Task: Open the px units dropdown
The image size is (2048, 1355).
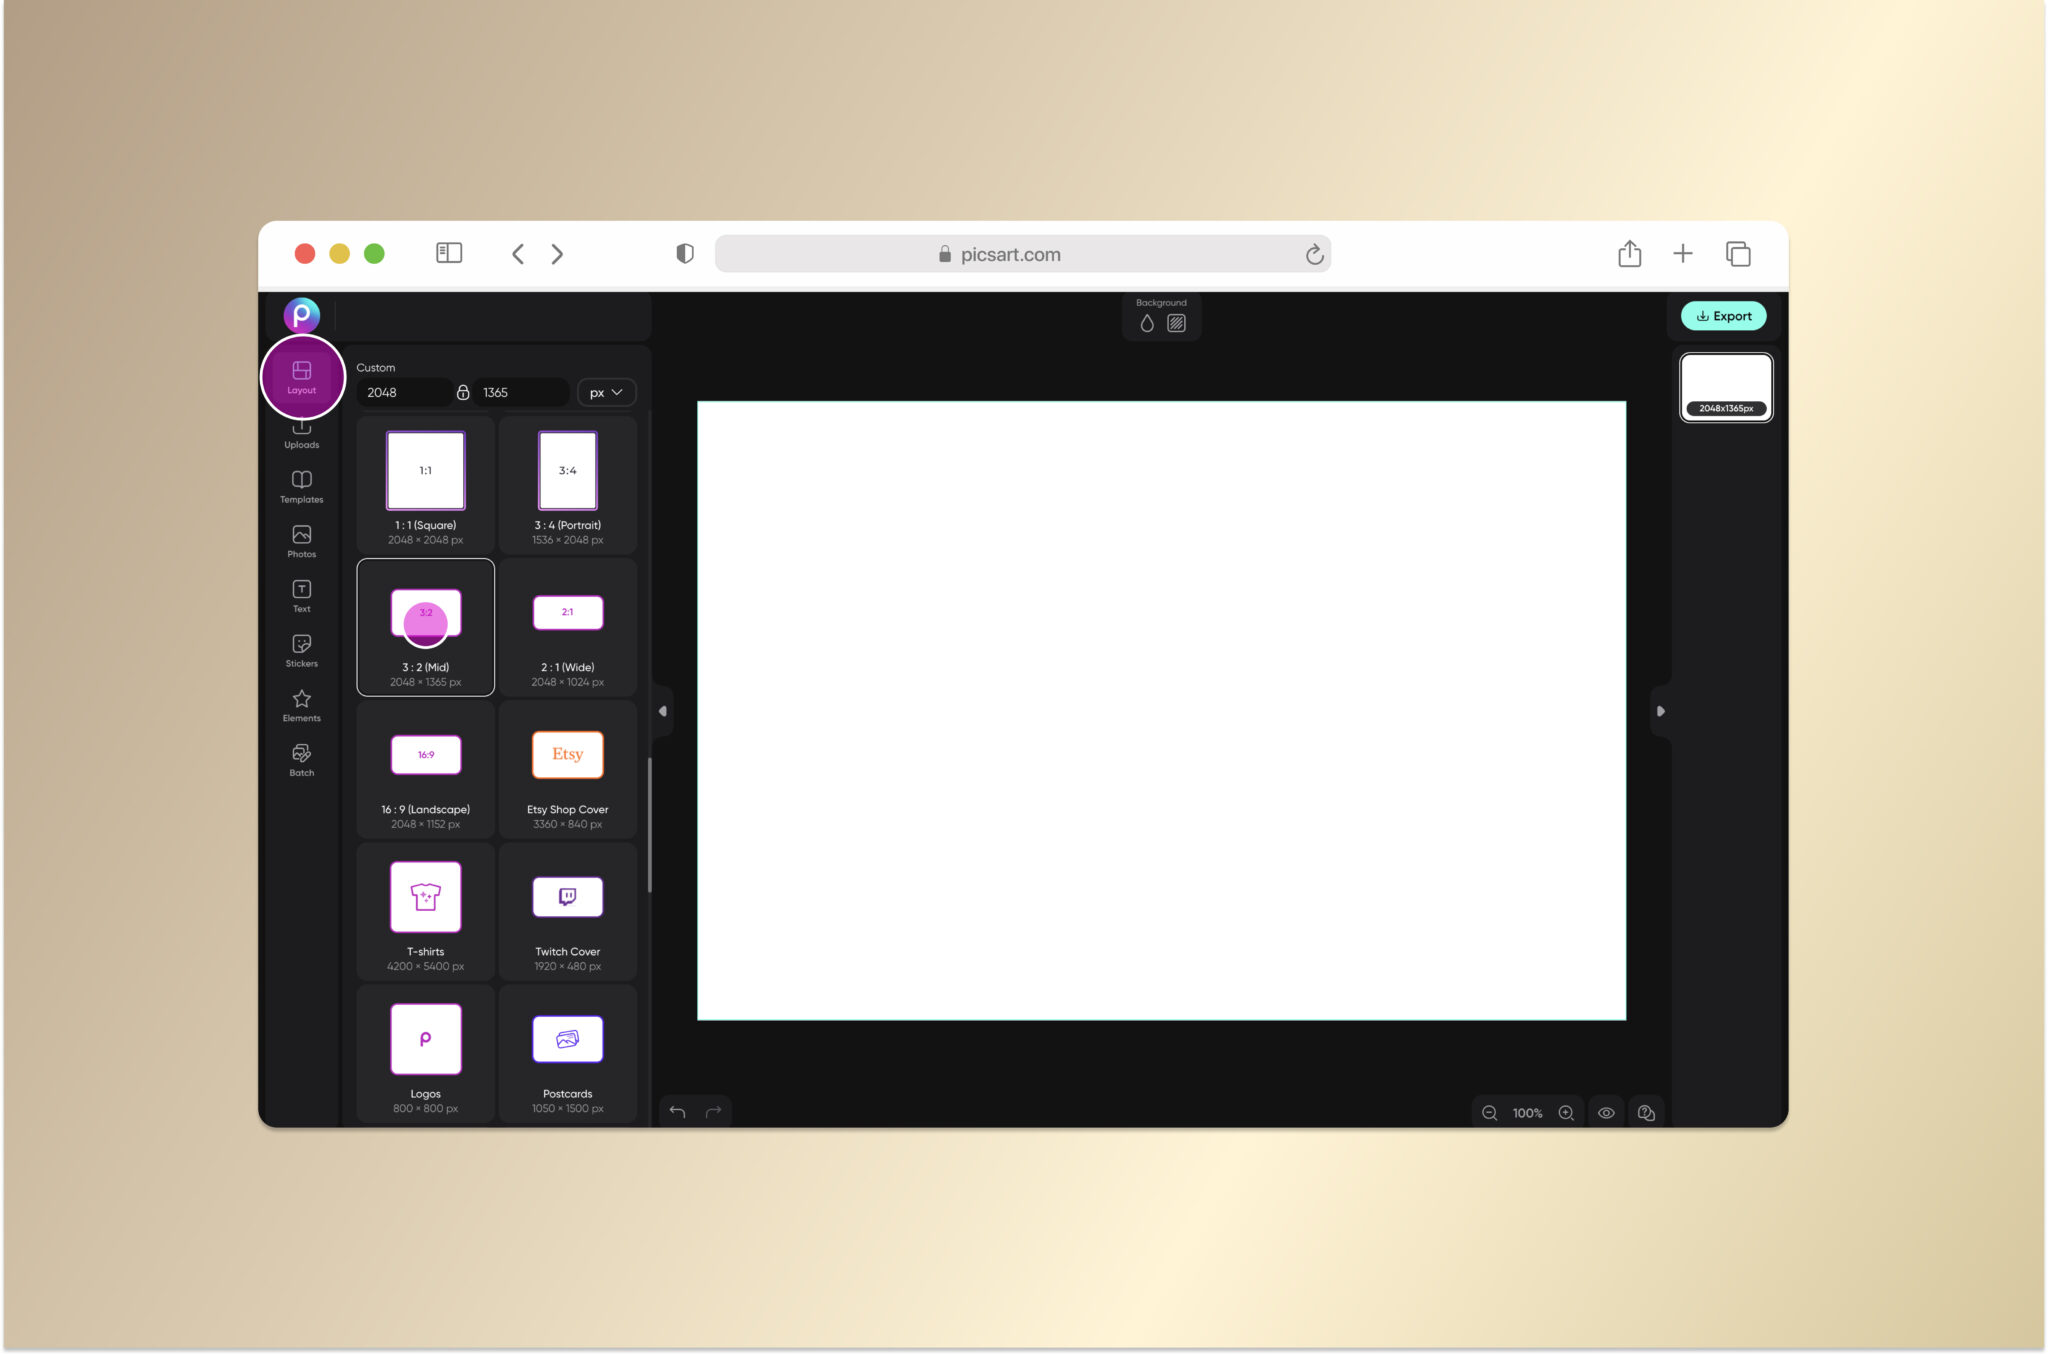Action: pyautogui.click(x=606, y=392)
